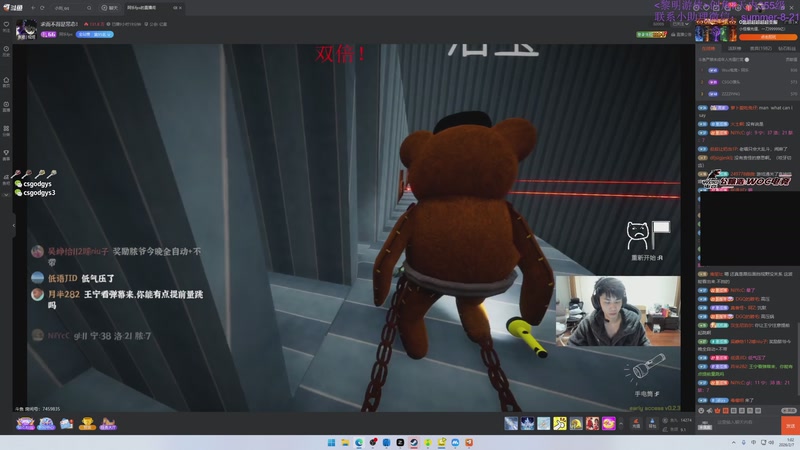Go back with the left arrow button
800x450 pixels.
33,8
